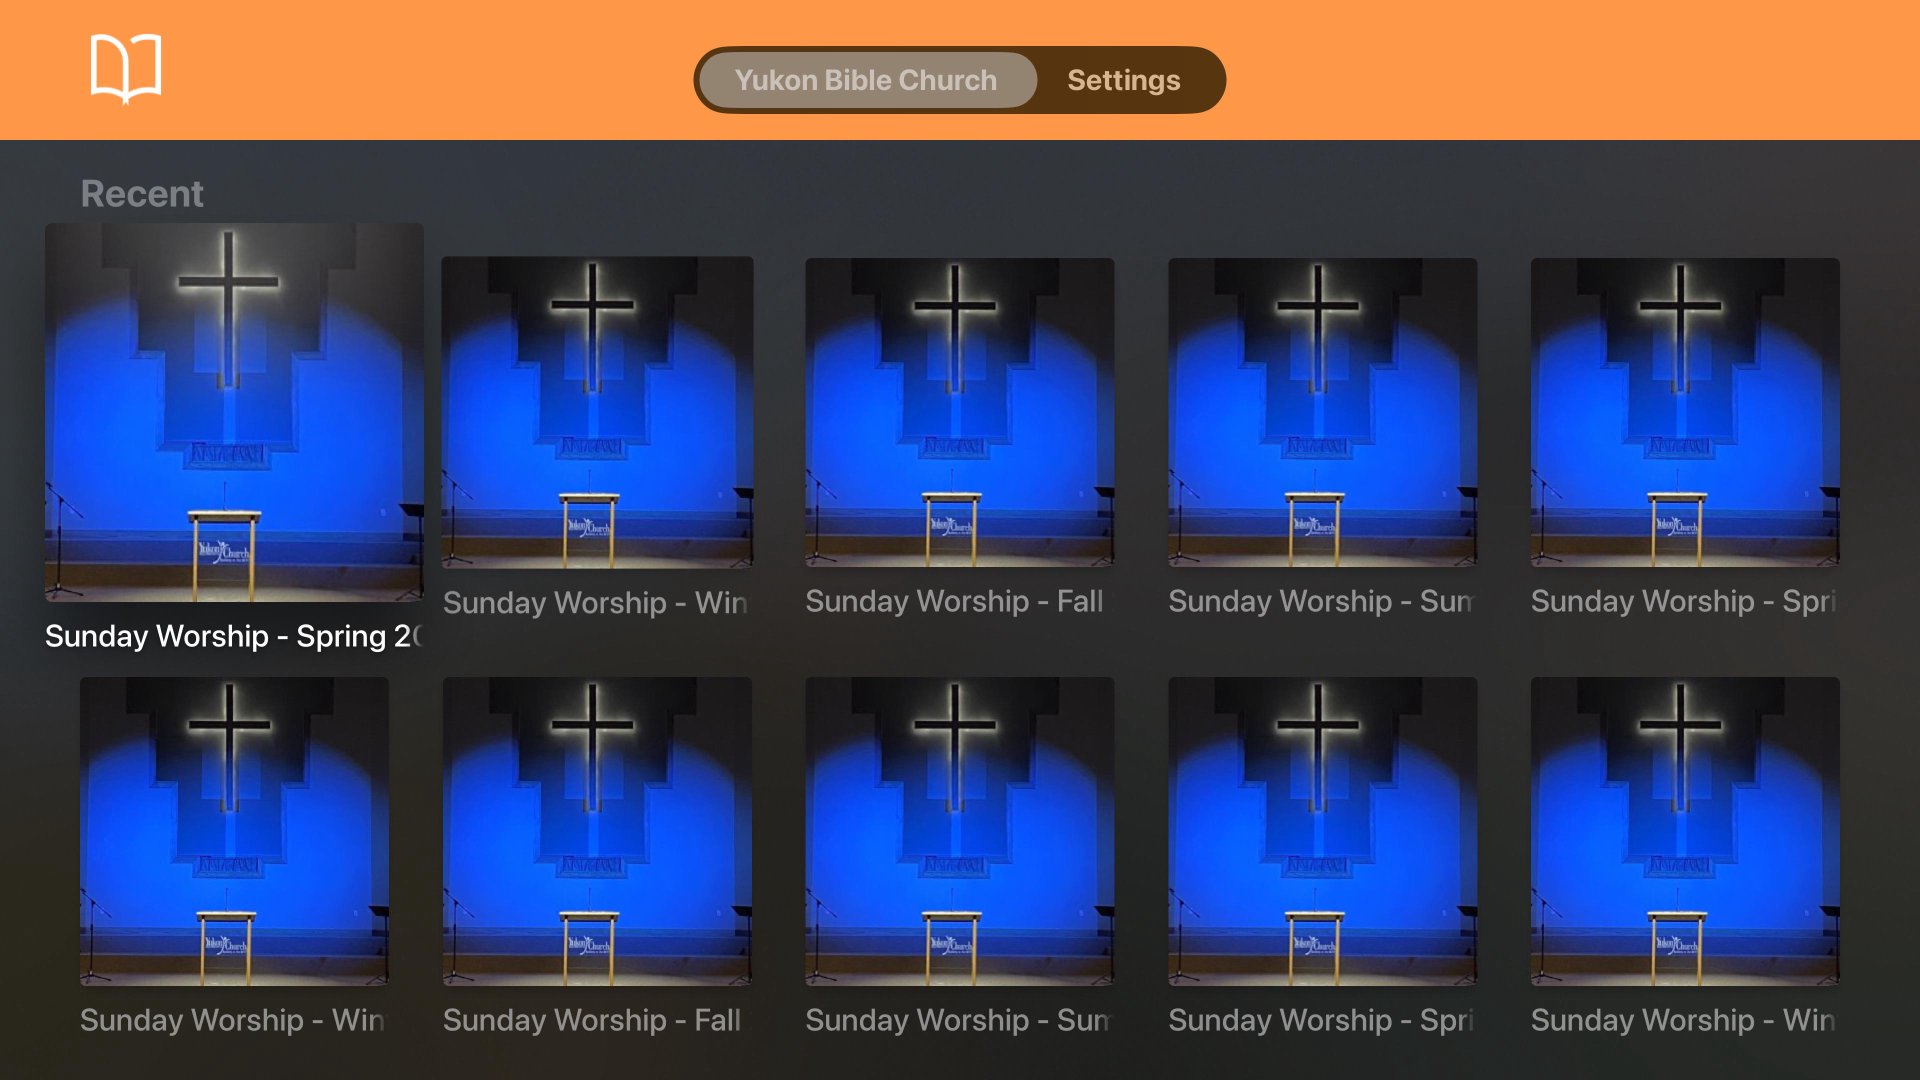
Task: Open second-row leftmost Sunday Worship Win thumbnail
Action: click(x=234, y=831)
